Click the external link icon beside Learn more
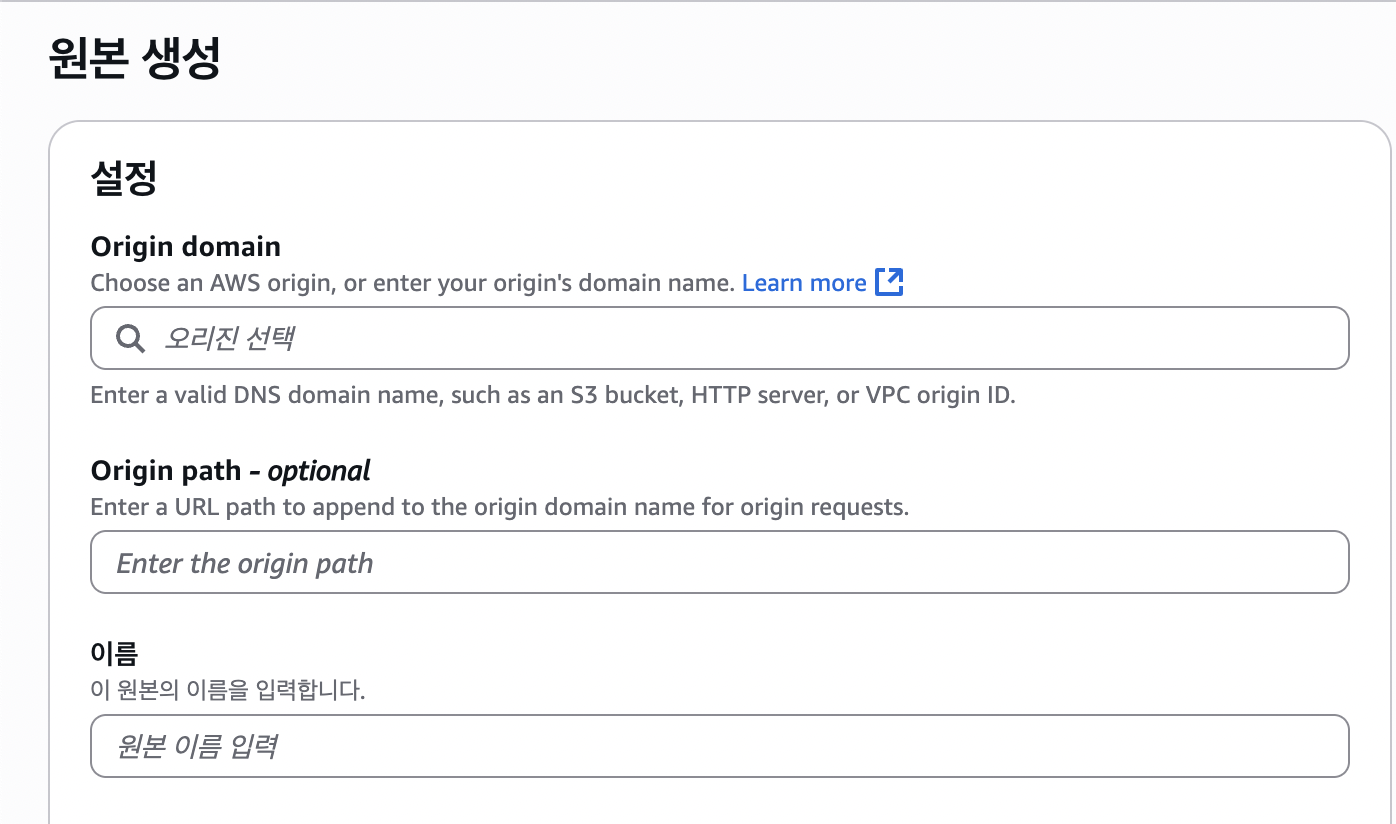 pos(889,283)
